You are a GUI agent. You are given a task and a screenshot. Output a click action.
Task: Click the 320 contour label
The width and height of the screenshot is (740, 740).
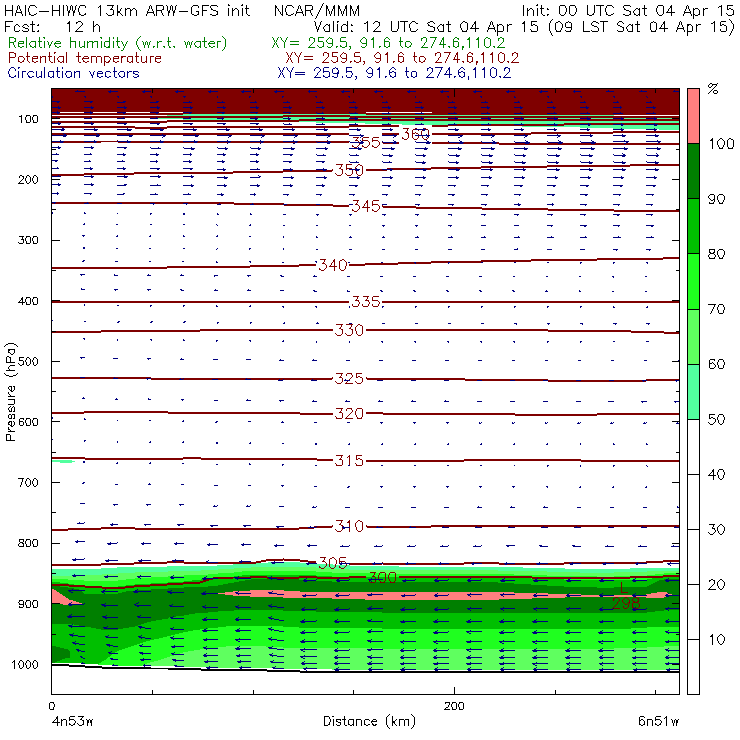pos(349,414)
